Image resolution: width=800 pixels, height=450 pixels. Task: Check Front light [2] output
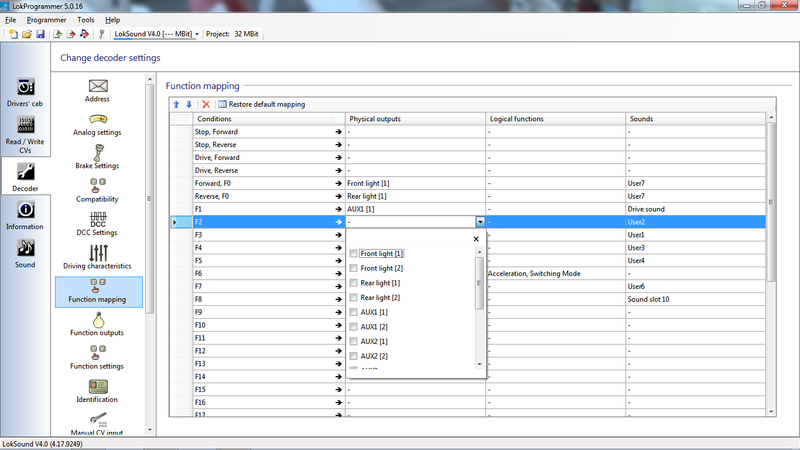tap(354, 268)
